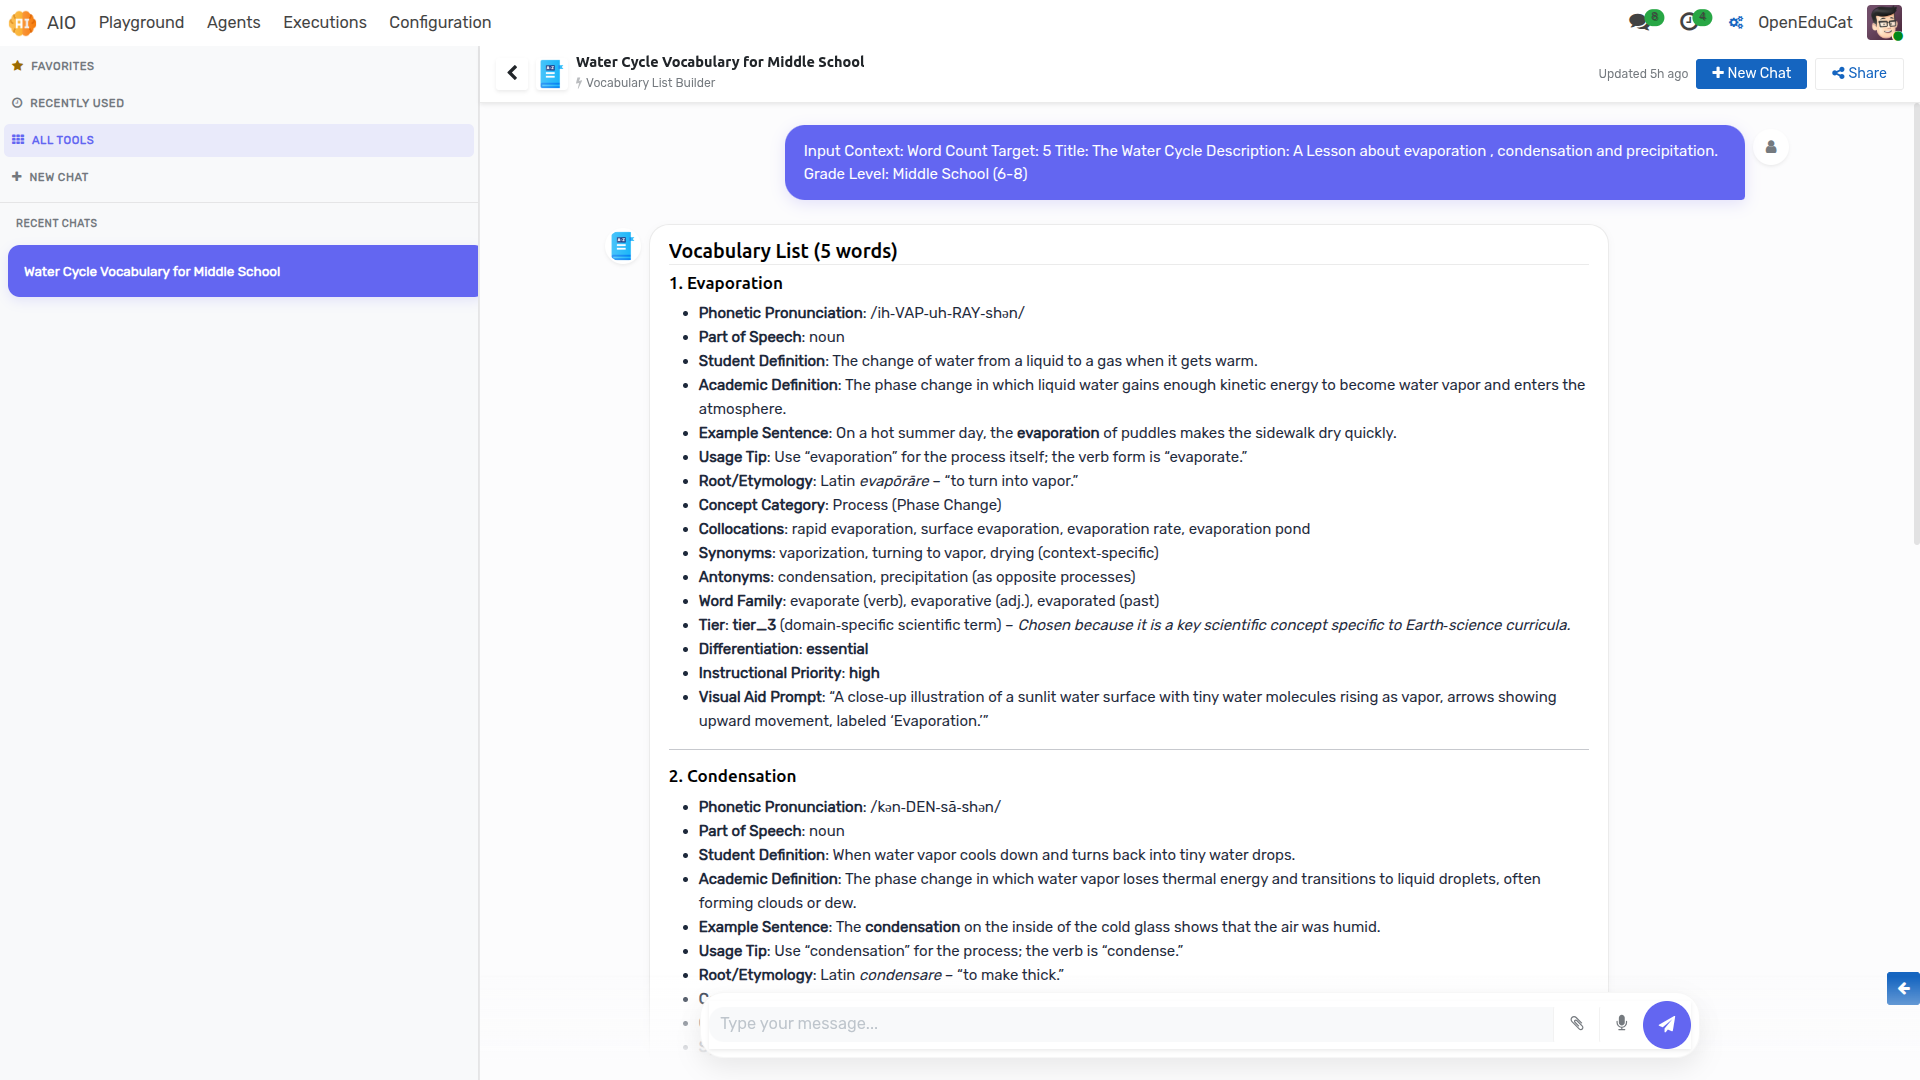Click the AIO logo icon

coord(22,22)
